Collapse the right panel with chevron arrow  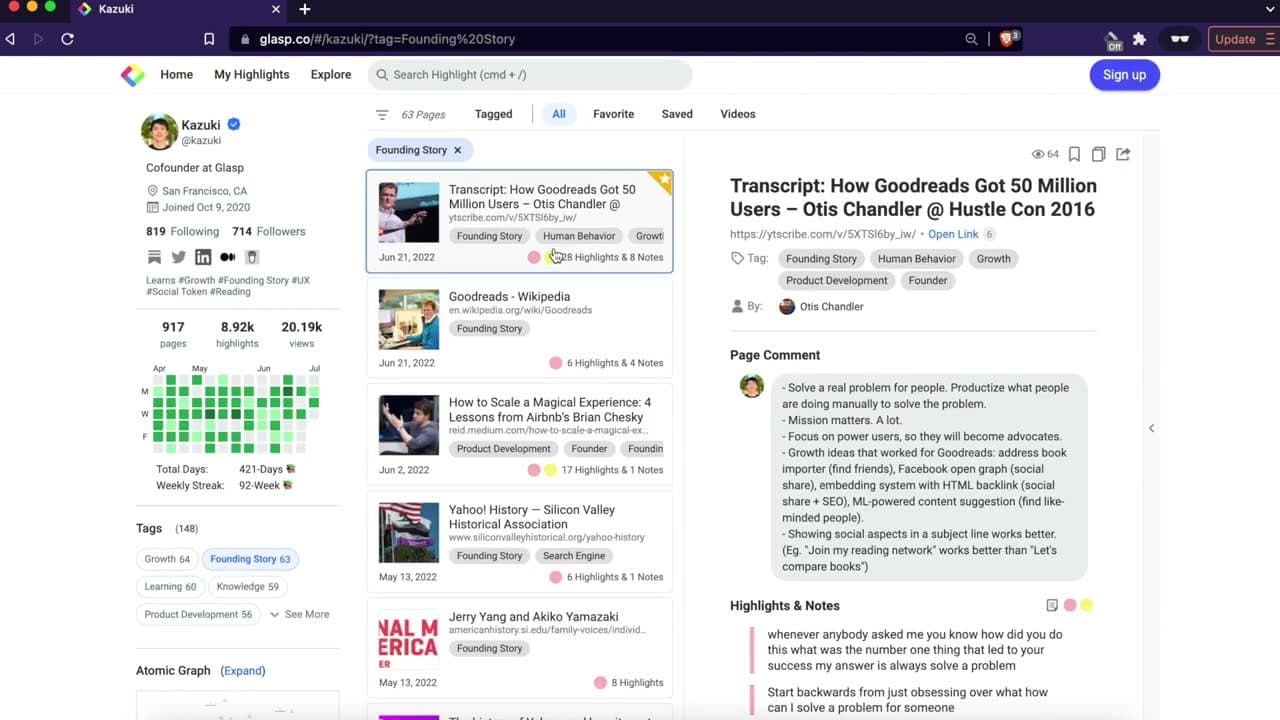click(x=1151, y=428)
